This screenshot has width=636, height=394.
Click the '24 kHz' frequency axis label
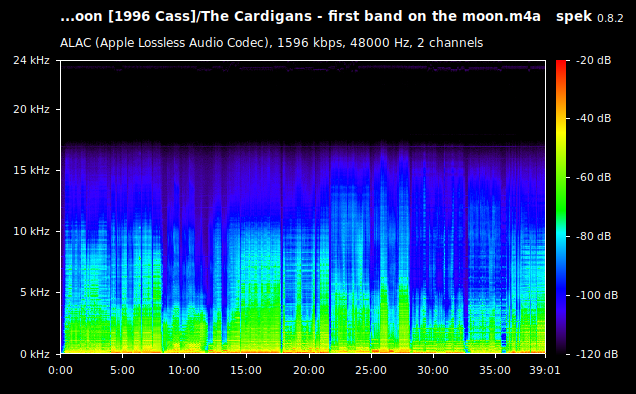(31, 60)
